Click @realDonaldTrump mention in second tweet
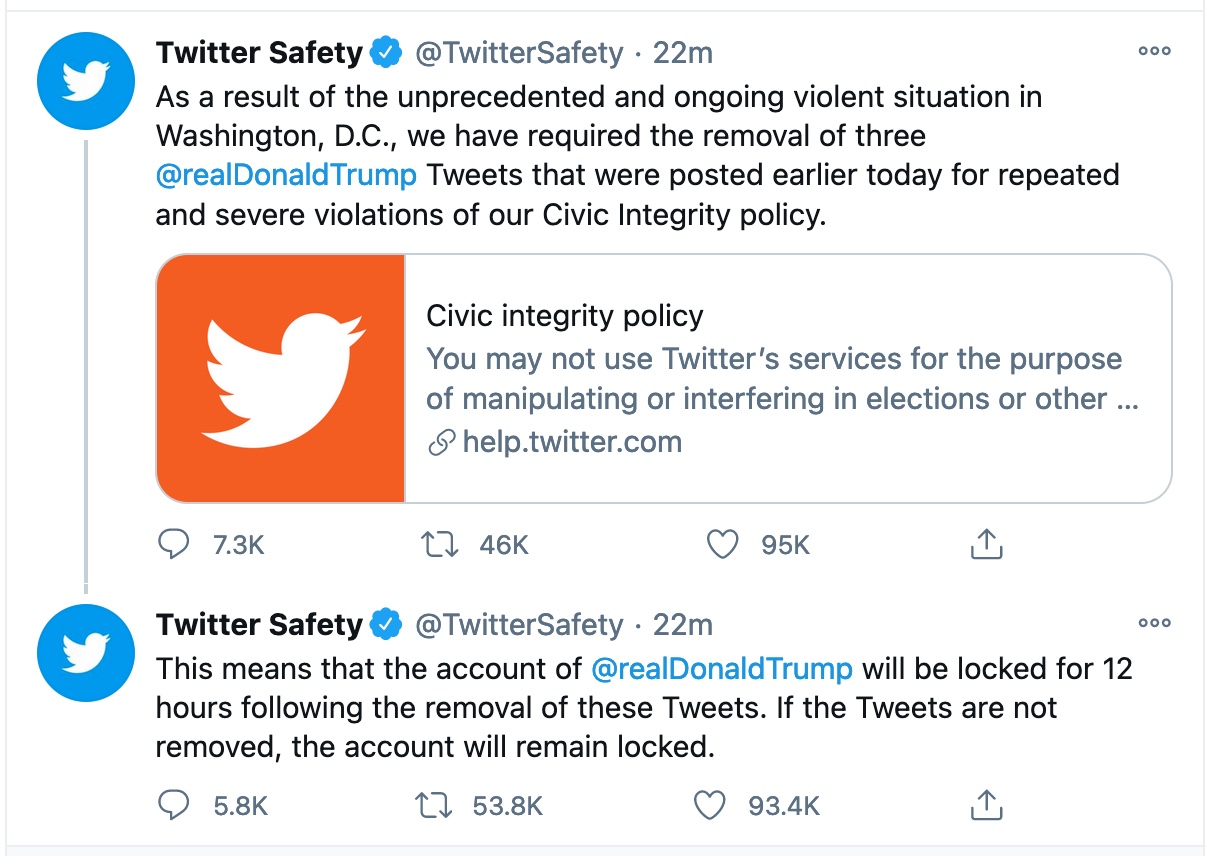1224x856 pixels. (722, 668)
